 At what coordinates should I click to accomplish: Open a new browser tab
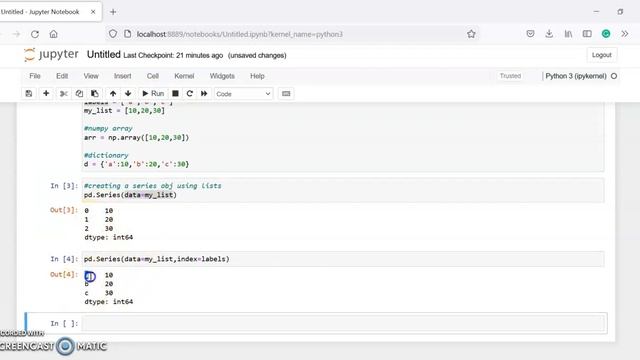113,12
